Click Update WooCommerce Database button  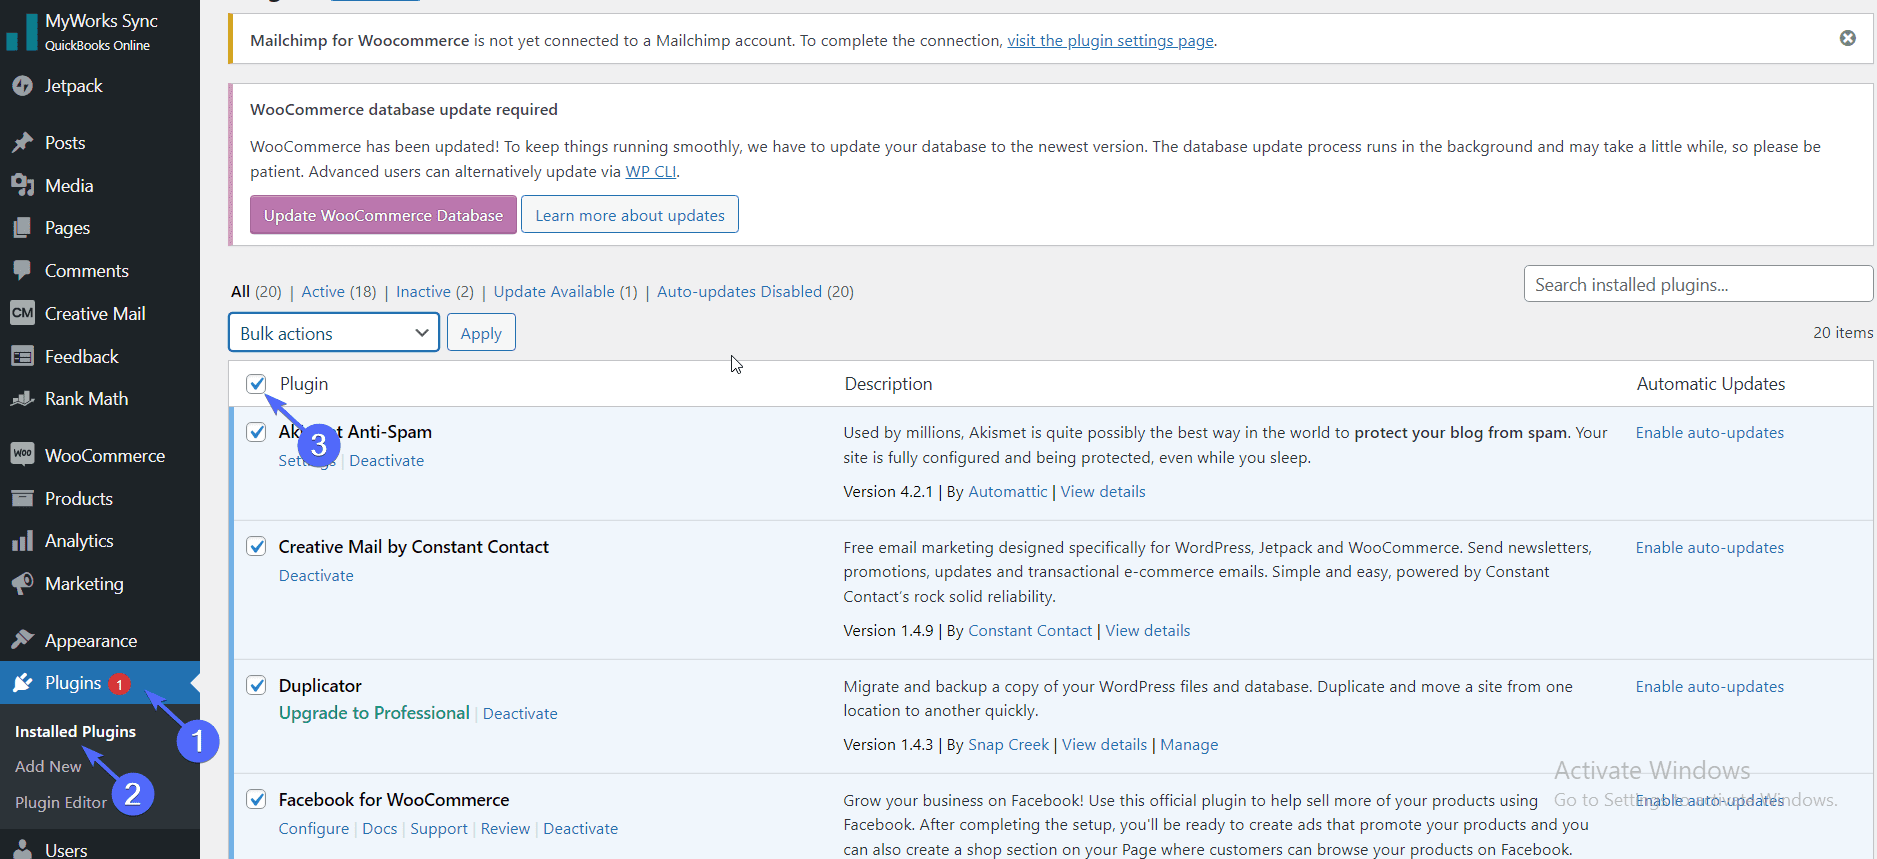pyautogui.click(x=383, y=215)
